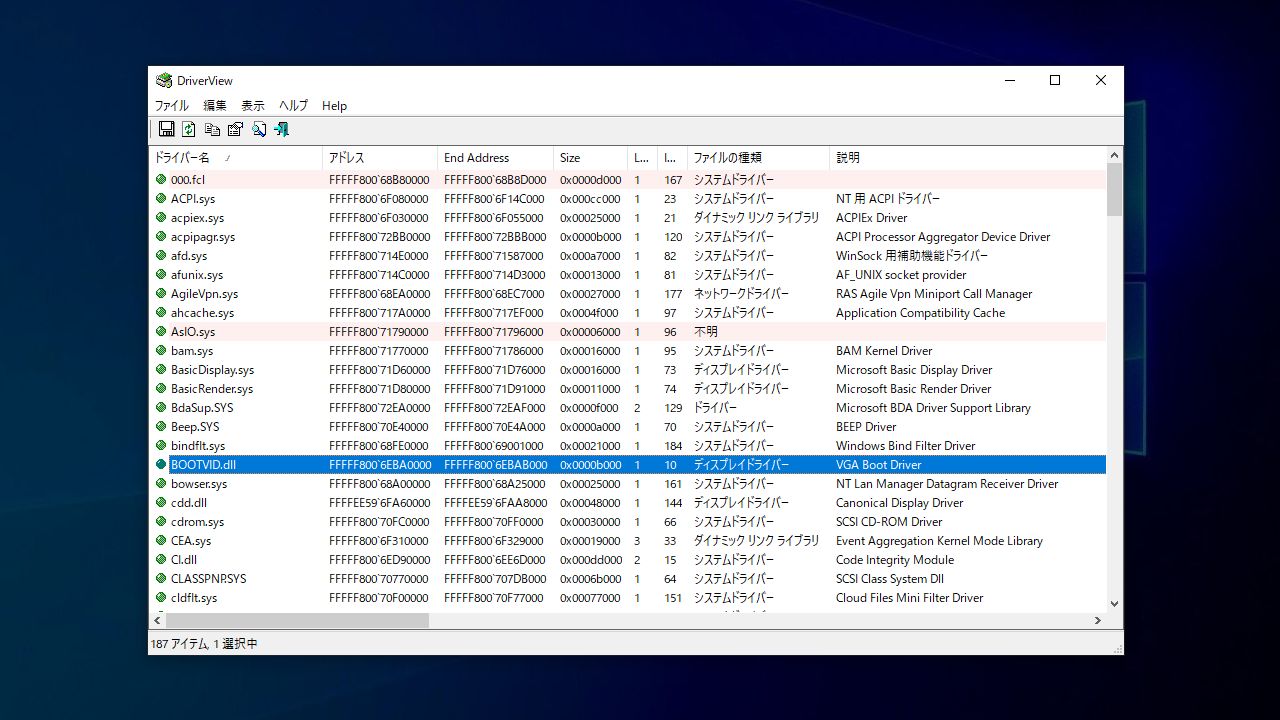Select the AsIO.sys driver row

point(193,332)
